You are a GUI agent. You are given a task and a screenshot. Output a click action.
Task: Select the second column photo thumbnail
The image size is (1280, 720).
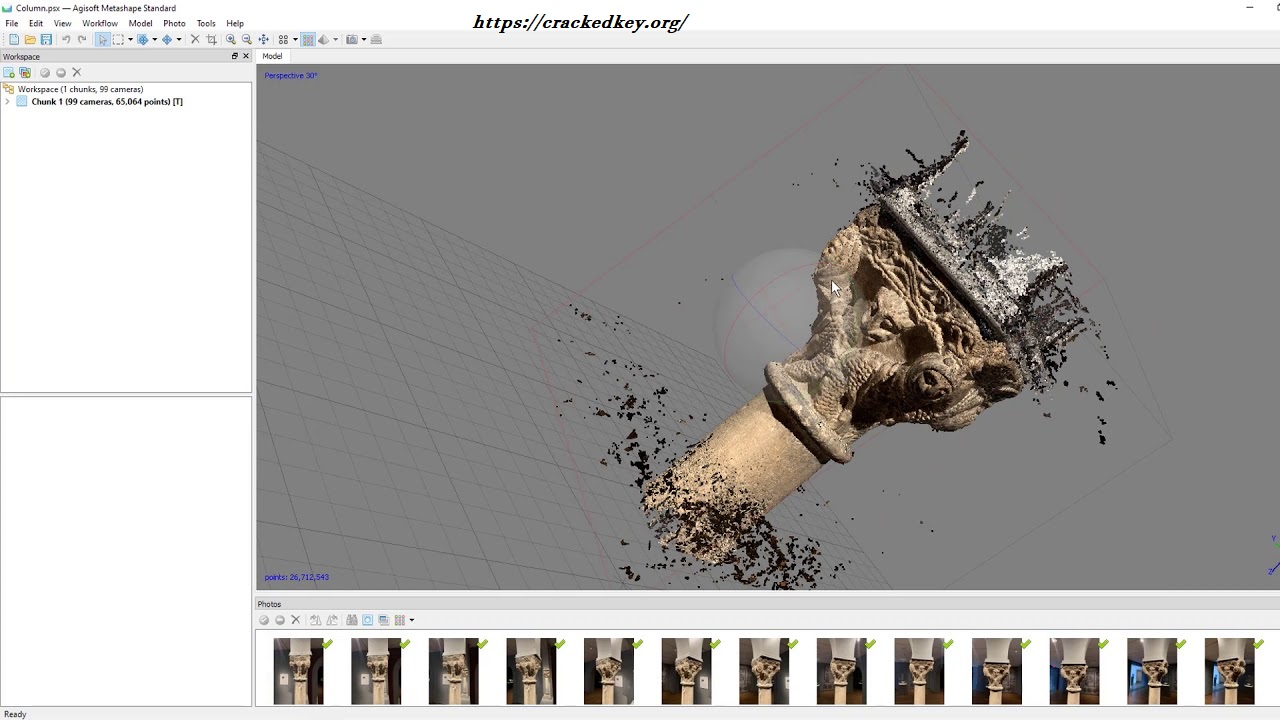pos(376,671)
